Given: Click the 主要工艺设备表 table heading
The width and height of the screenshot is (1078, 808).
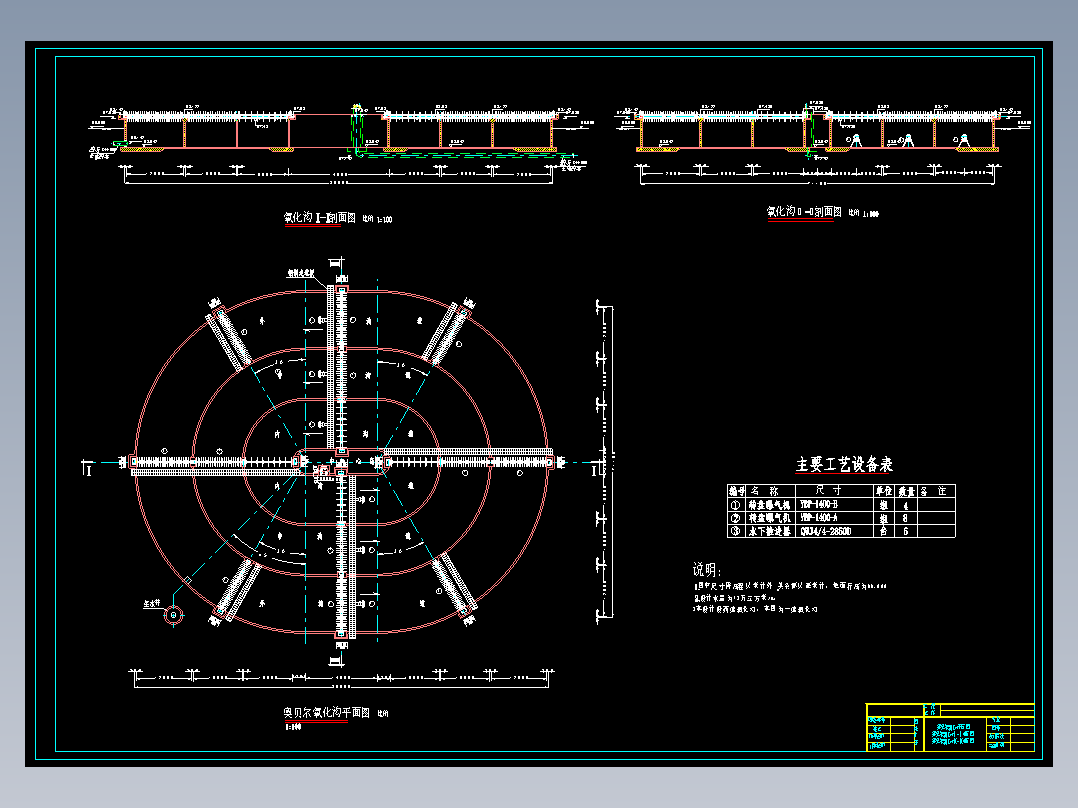Looking at the screenshot, I should [x=844, y=465].
